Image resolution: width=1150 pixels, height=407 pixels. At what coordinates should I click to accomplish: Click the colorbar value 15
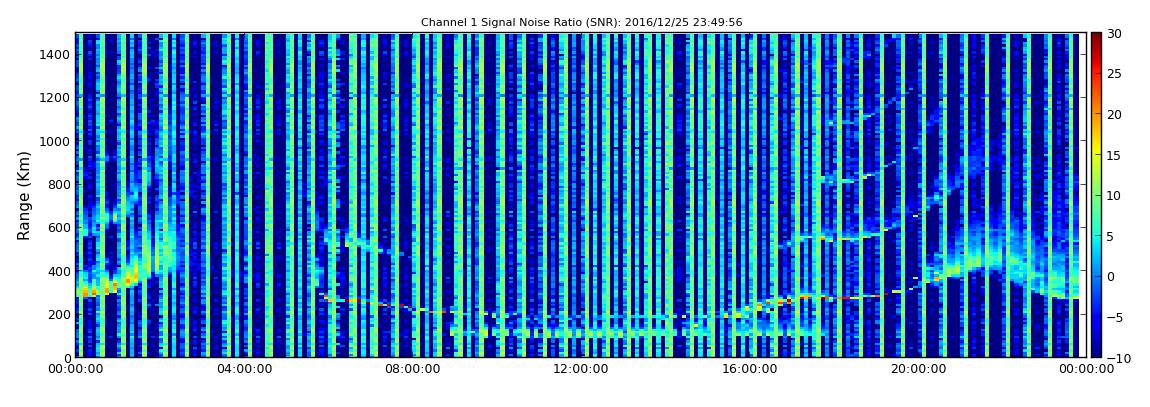click(1114, 155)
